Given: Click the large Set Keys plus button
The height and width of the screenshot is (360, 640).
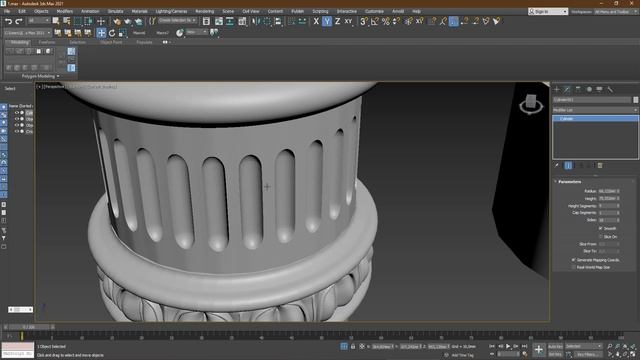Looking at the screenshot, I should (x=539, y=350).
